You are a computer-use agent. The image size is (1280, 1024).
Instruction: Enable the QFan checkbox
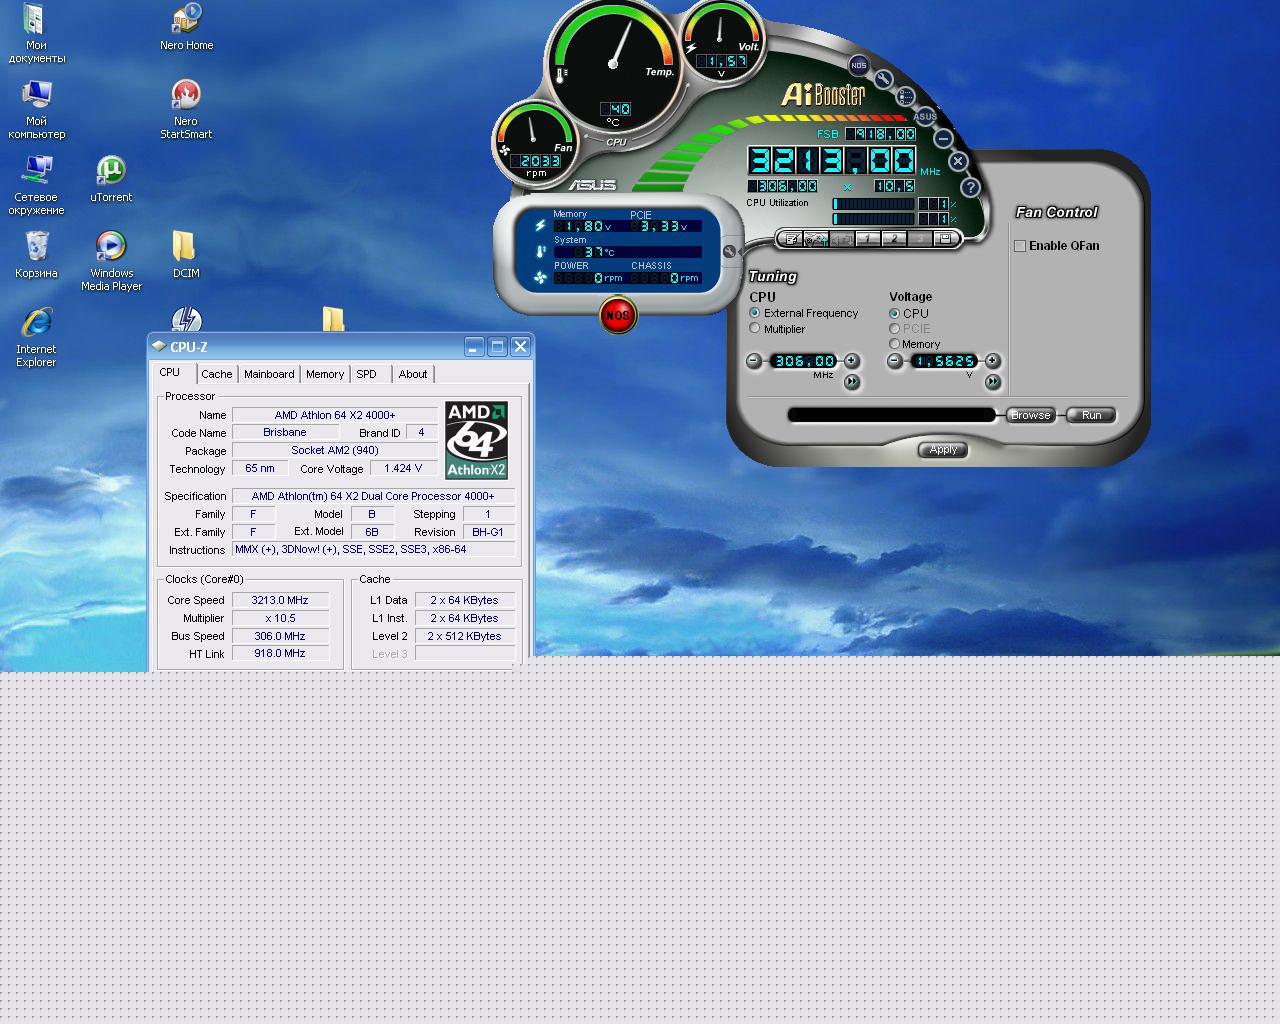pyautogui.click(x=1020, y=246)
